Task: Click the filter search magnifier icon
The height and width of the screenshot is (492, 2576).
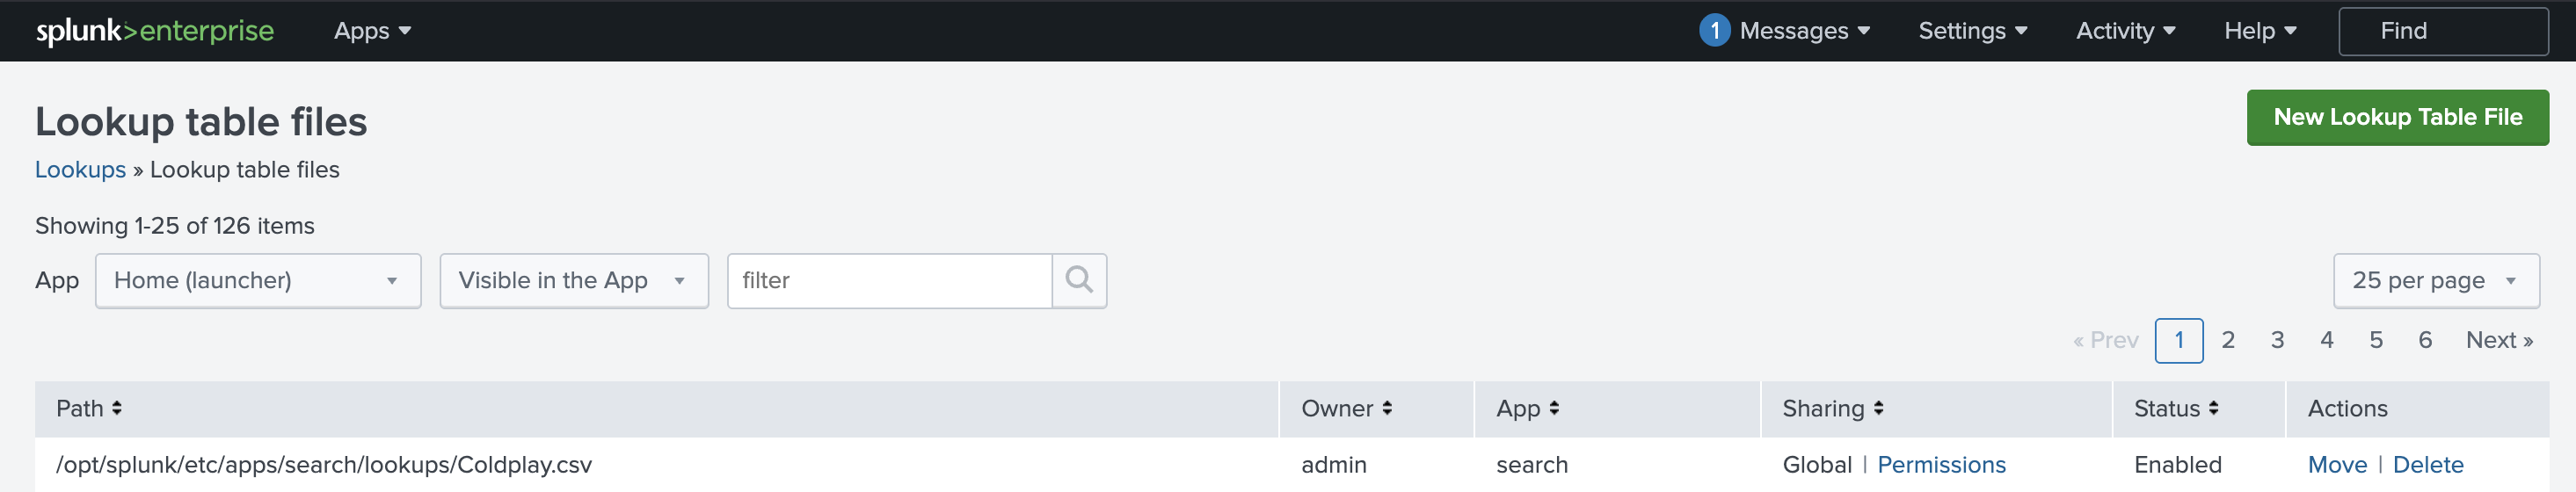Action: coord(1078,280)
